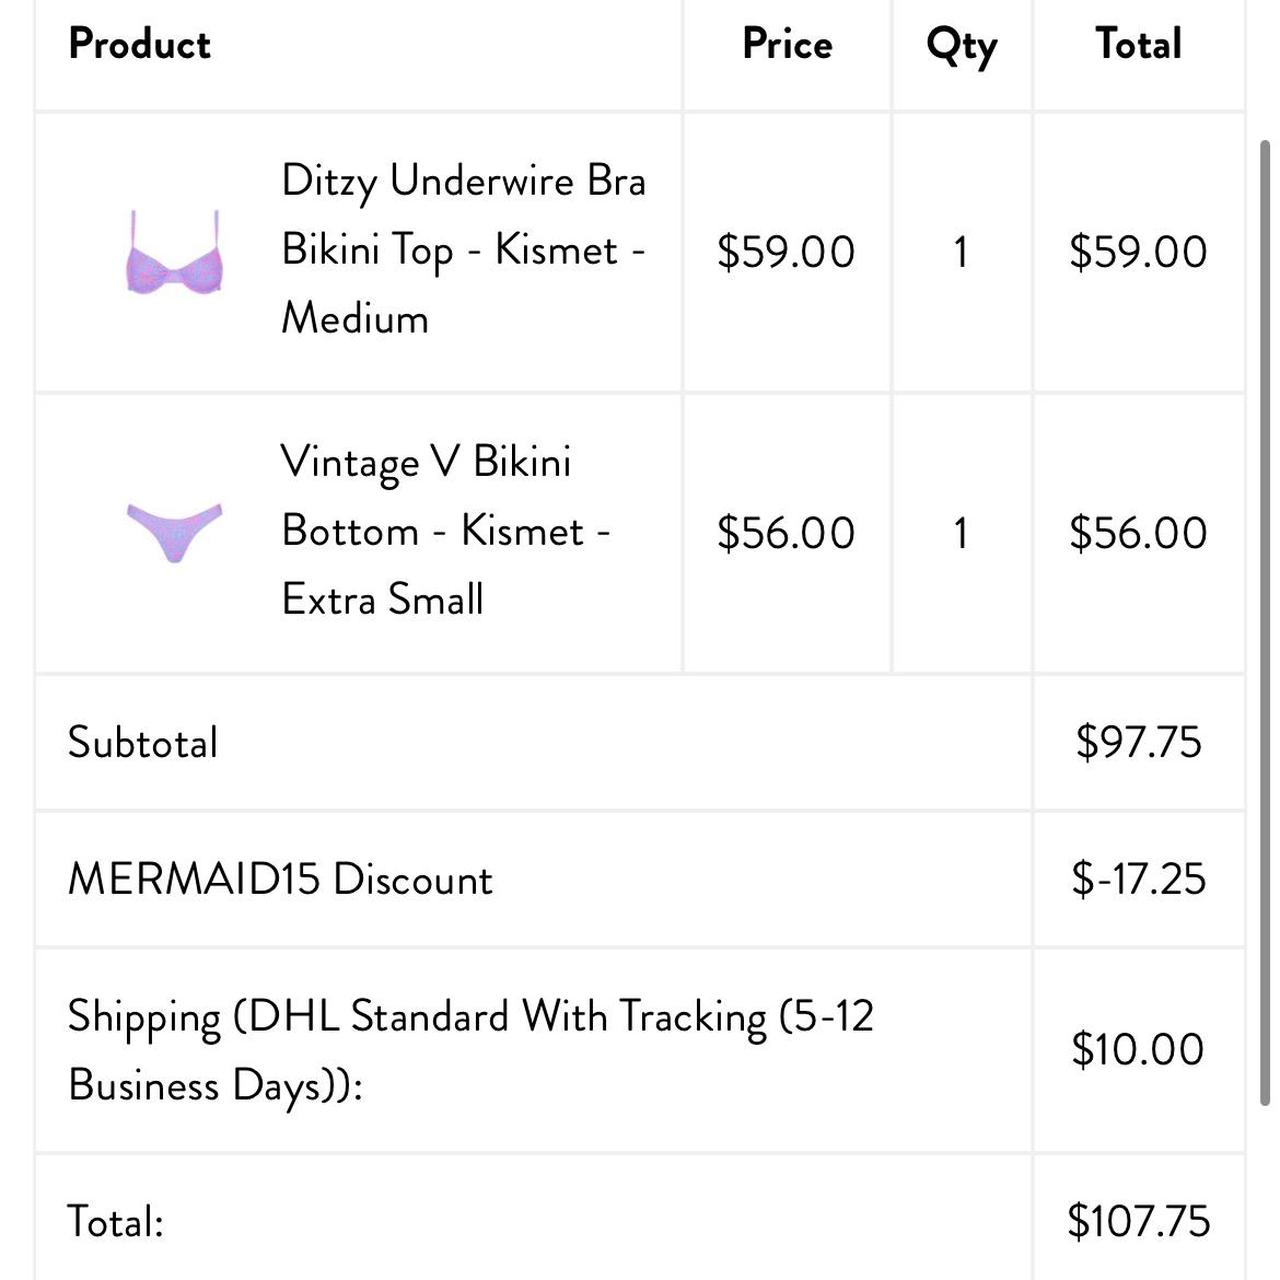Click the MERMAID15 Discount label
The width and height of the screenshot is (1280, 1280).
point(280,879)
